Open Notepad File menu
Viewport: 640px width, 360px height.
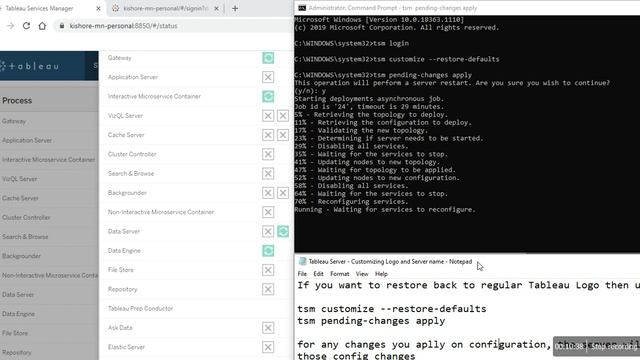pyautogui.click(x=302, y=274)
